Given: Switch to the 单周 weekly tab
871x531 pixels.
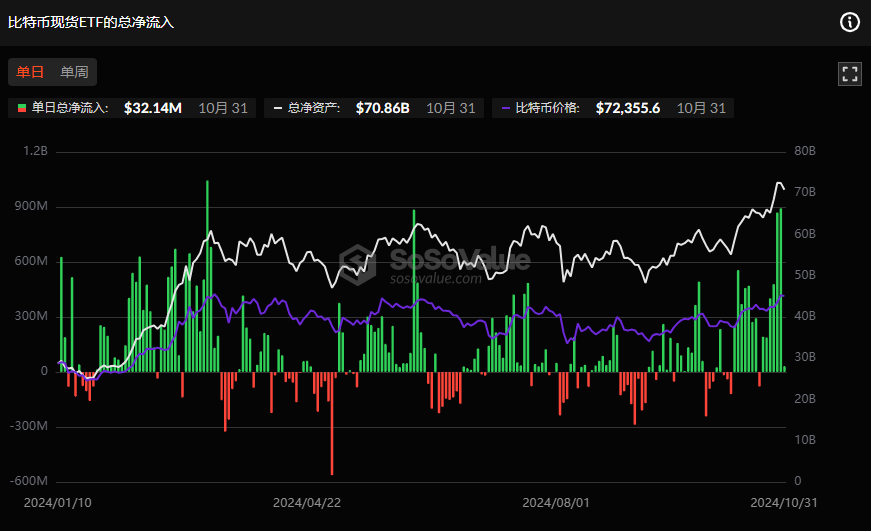Looking at the screenshot, I should [x=74, y=72].
